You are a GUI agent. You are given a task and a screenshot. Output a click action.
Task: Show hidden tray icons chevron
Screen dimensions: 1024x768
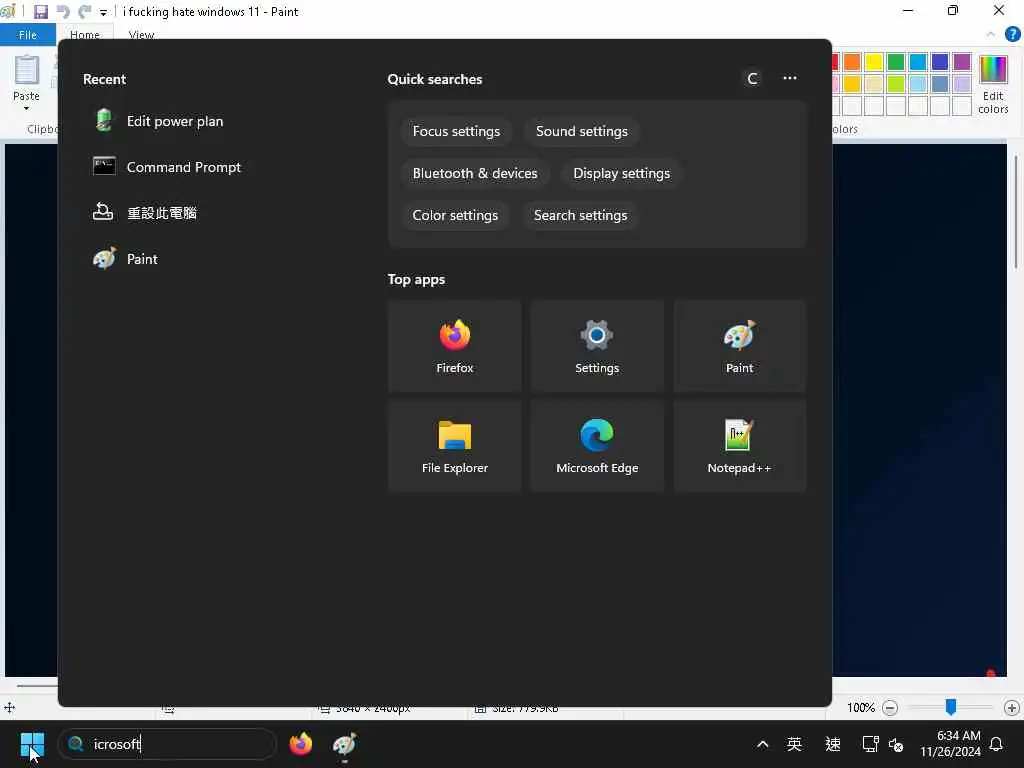coord(762,744)
